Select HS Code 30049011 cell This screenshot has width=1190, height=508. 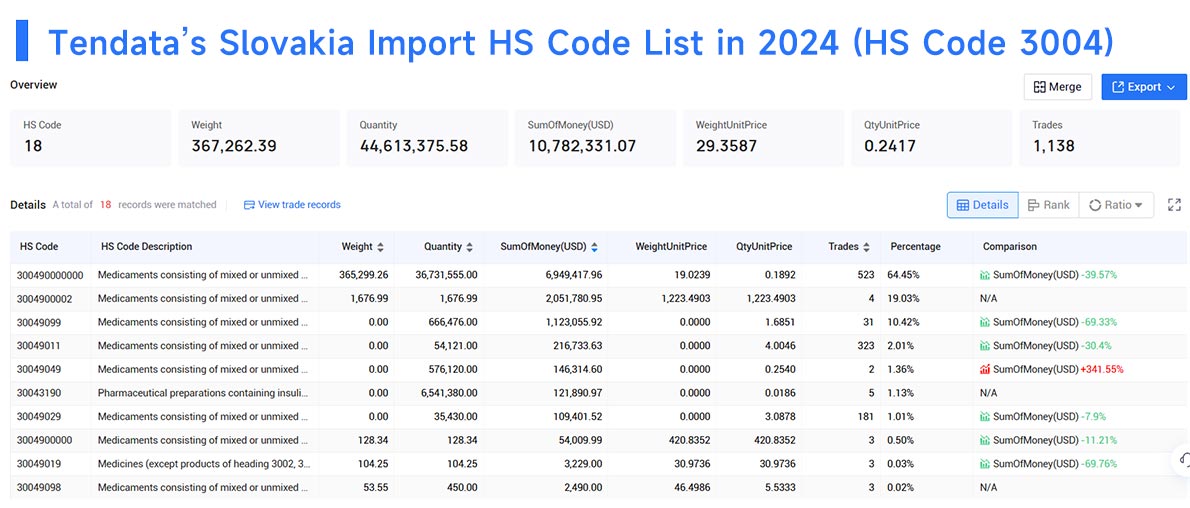(39, 346)
